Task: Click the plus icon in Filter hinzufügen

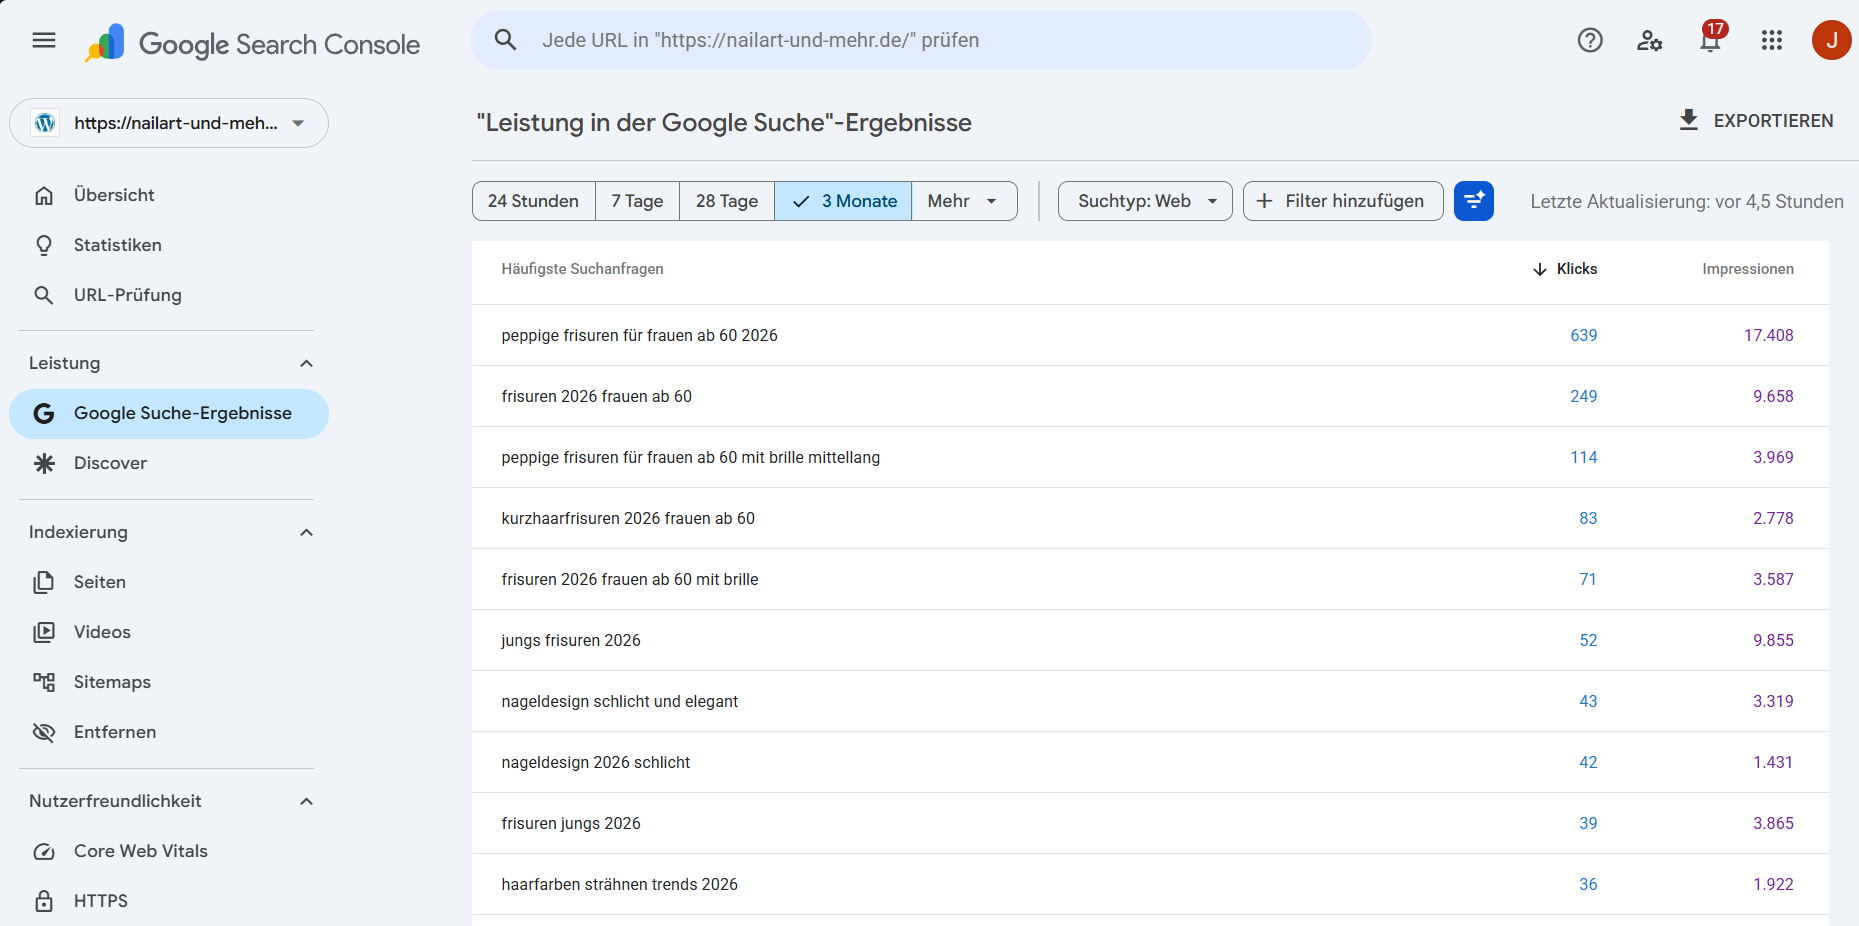Action: pos(1264,201)
